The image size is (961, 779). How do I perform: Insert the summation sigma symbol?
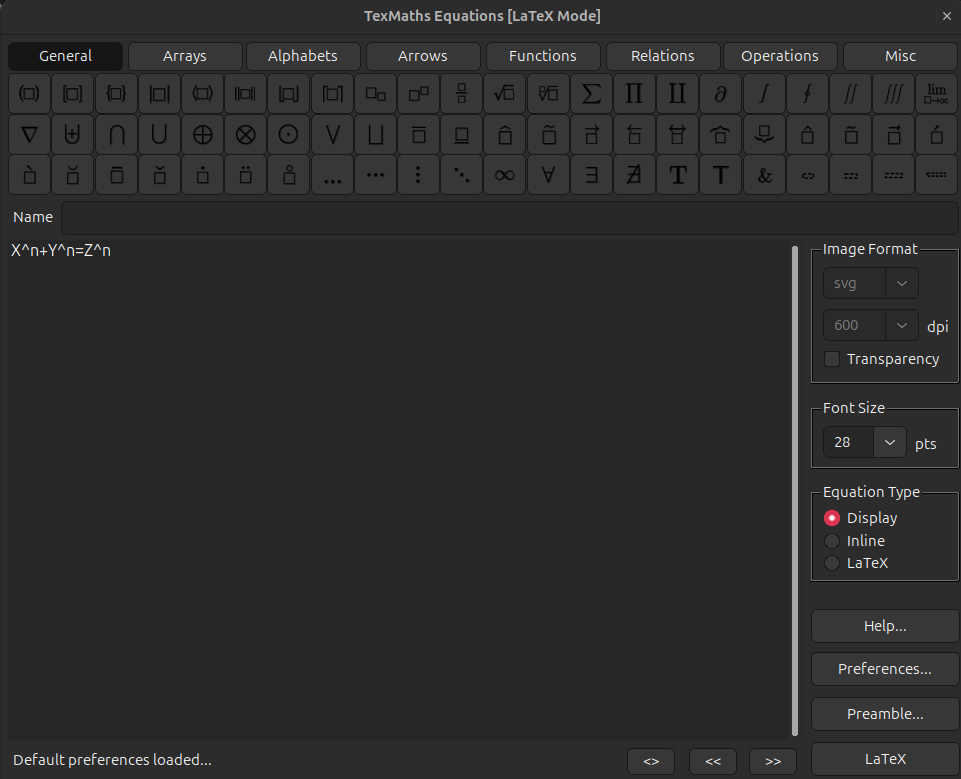click(591, 94)
